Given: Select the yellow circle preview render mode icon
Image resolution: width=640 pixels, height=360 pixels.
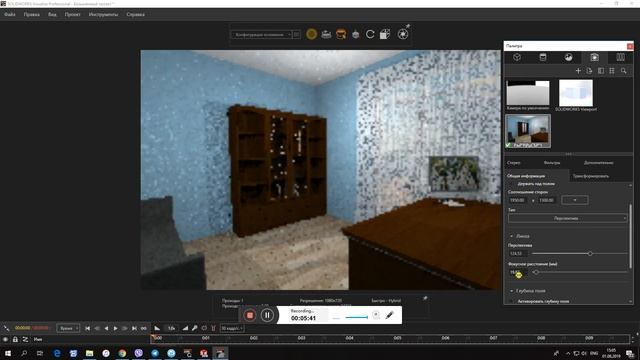Looking at the screenshot, I should (x=311, y=34).
